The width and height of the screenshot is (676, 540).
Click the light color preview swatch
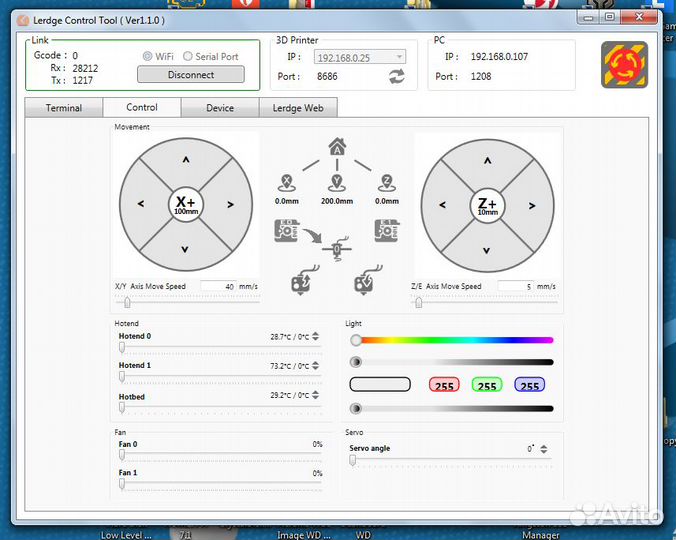tap(380, 384)
